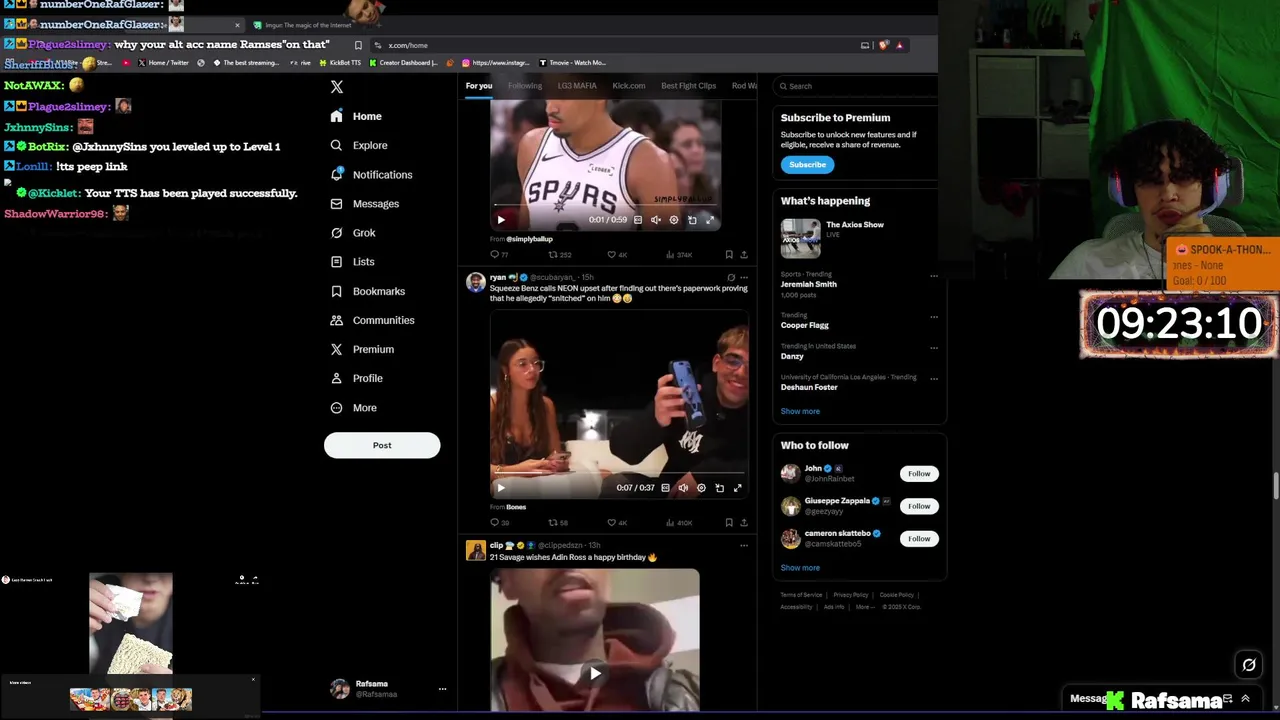Image resolution: width=1280 pixels, height=720 pixels.
Task: Follow John in Who to follow
Action: [x=919, y=474]
